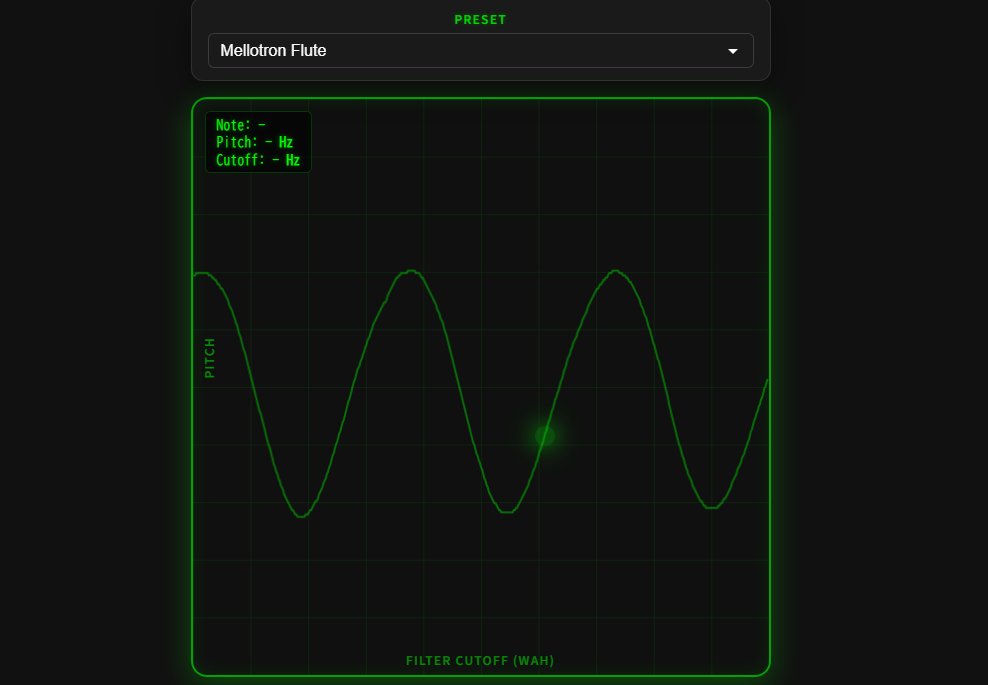Screen dimensions: 988x685
Task: Click the 'Cutoff: – Hz' readout line
Action: point(258,160)
